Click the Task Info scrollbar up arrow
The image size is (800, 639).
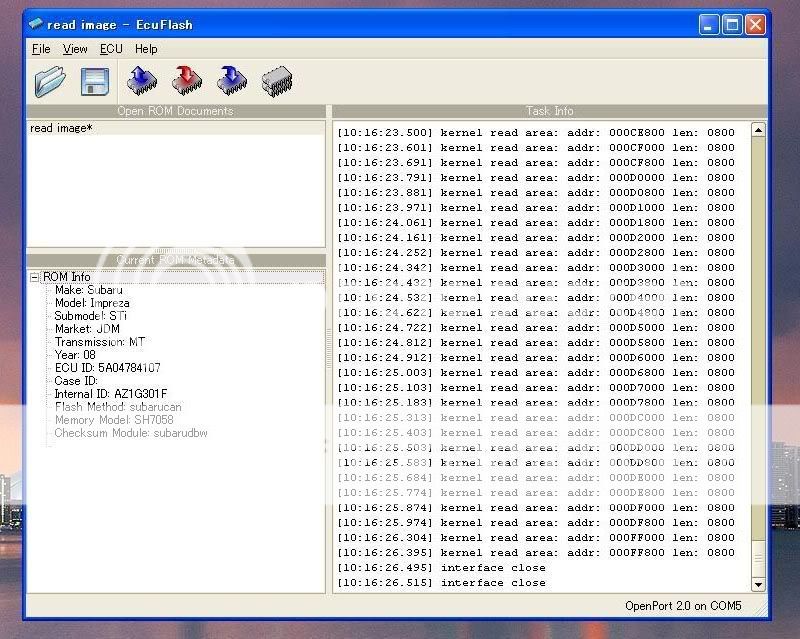pos(757,130)
